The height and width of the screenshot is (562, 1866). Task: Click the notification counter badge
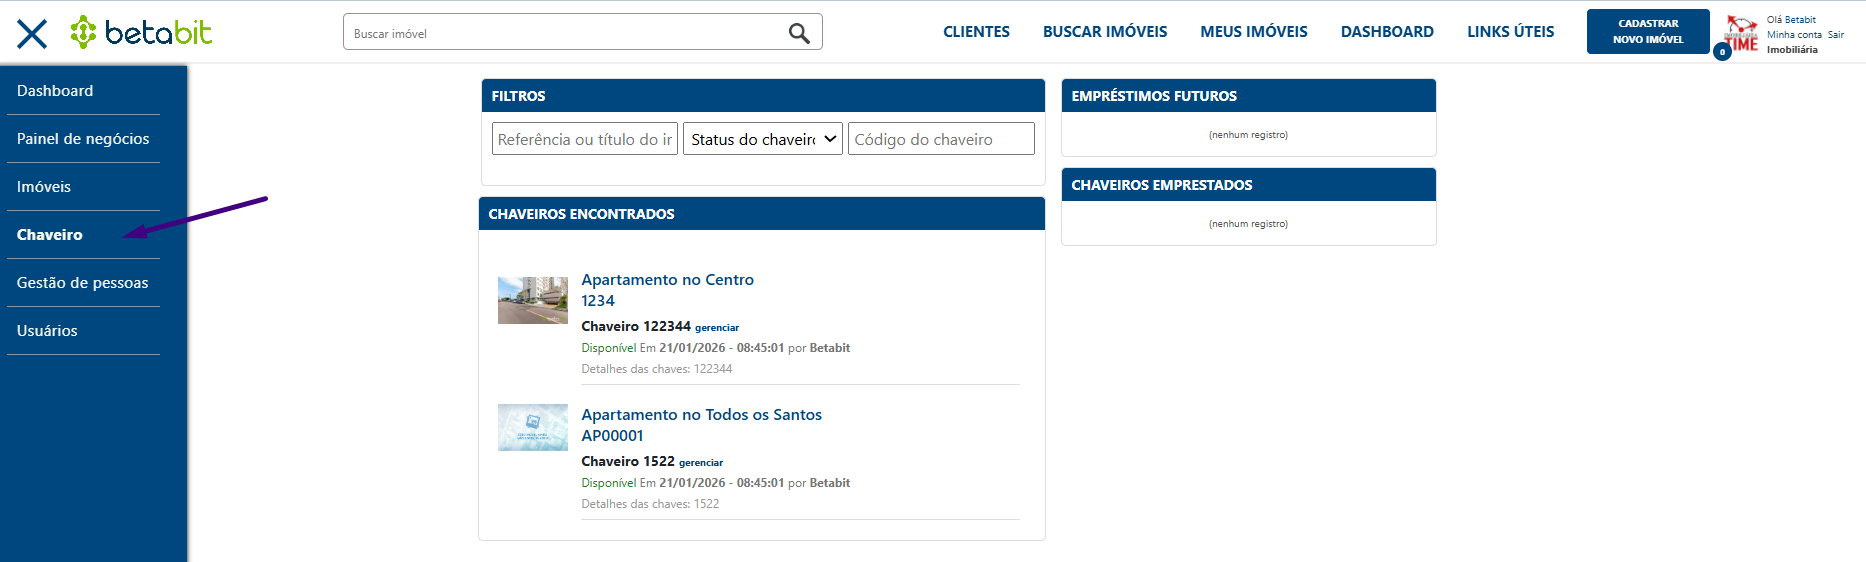click(1722, 52)
